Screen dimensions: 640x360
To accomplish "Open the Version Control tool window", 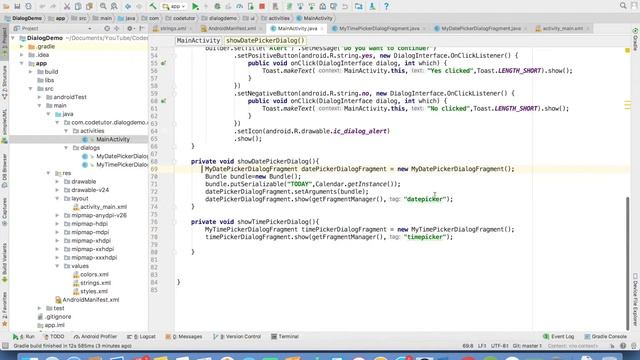I will [237, 337].
